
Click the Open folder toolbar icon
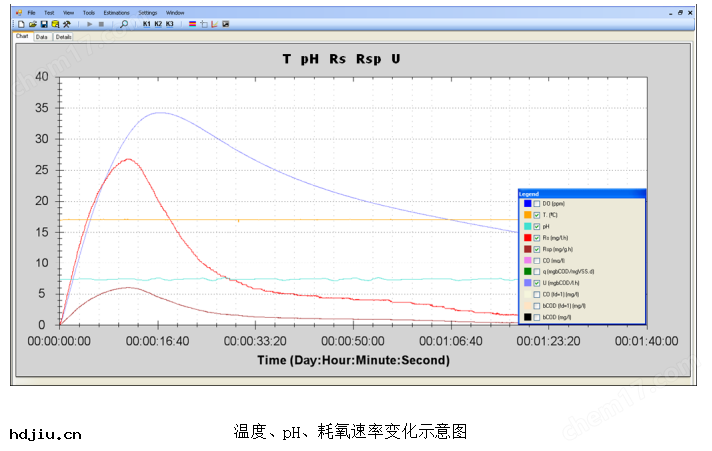pyautogui.click(x=33, y=23)
